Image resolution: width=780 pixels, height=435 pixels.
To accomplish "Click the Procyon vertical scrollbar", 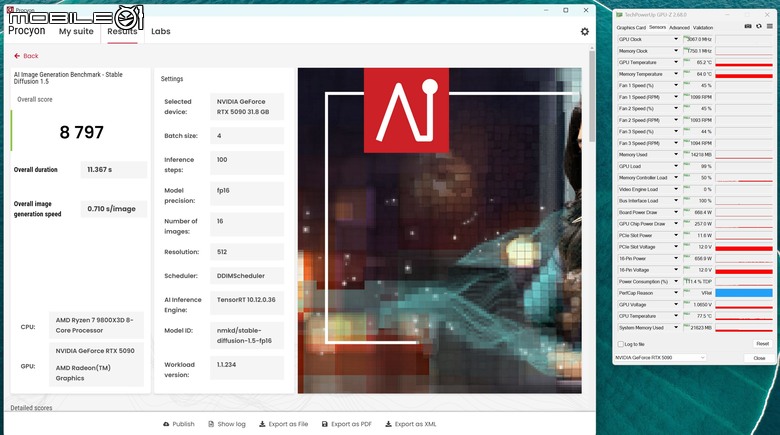I will (591, 95).
